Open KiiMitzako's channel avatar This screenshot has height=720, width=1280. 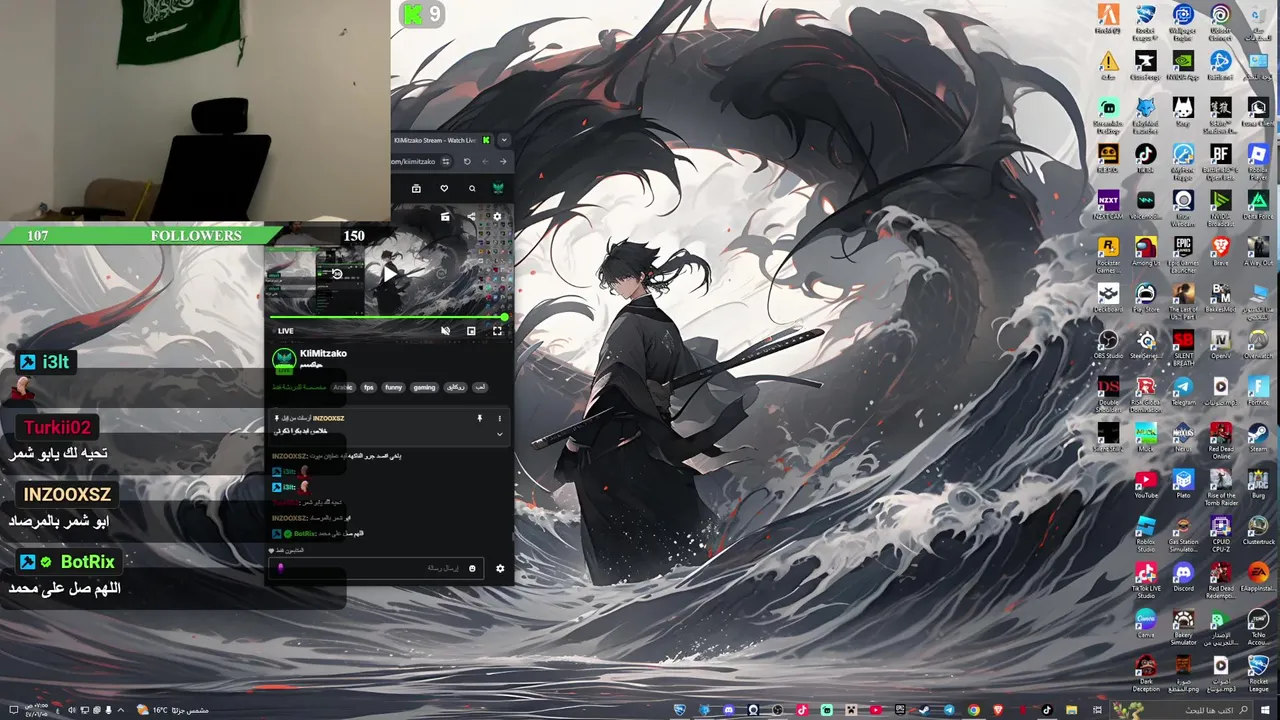coord(284,360)
